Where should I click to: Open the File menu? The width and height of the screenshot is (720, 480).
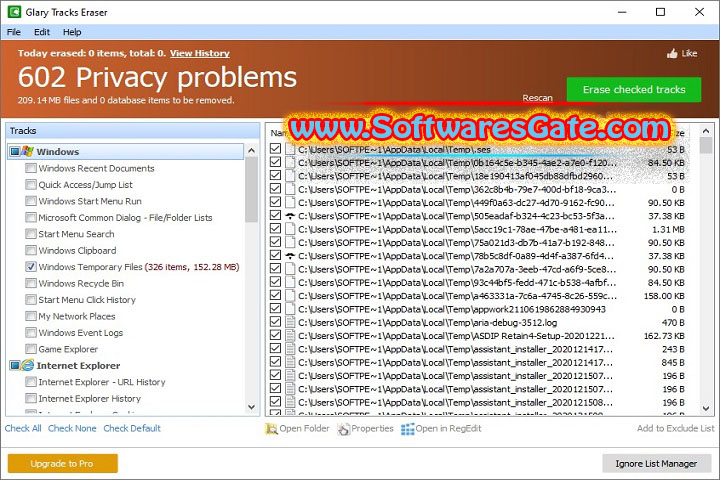[x=14, y=32]
